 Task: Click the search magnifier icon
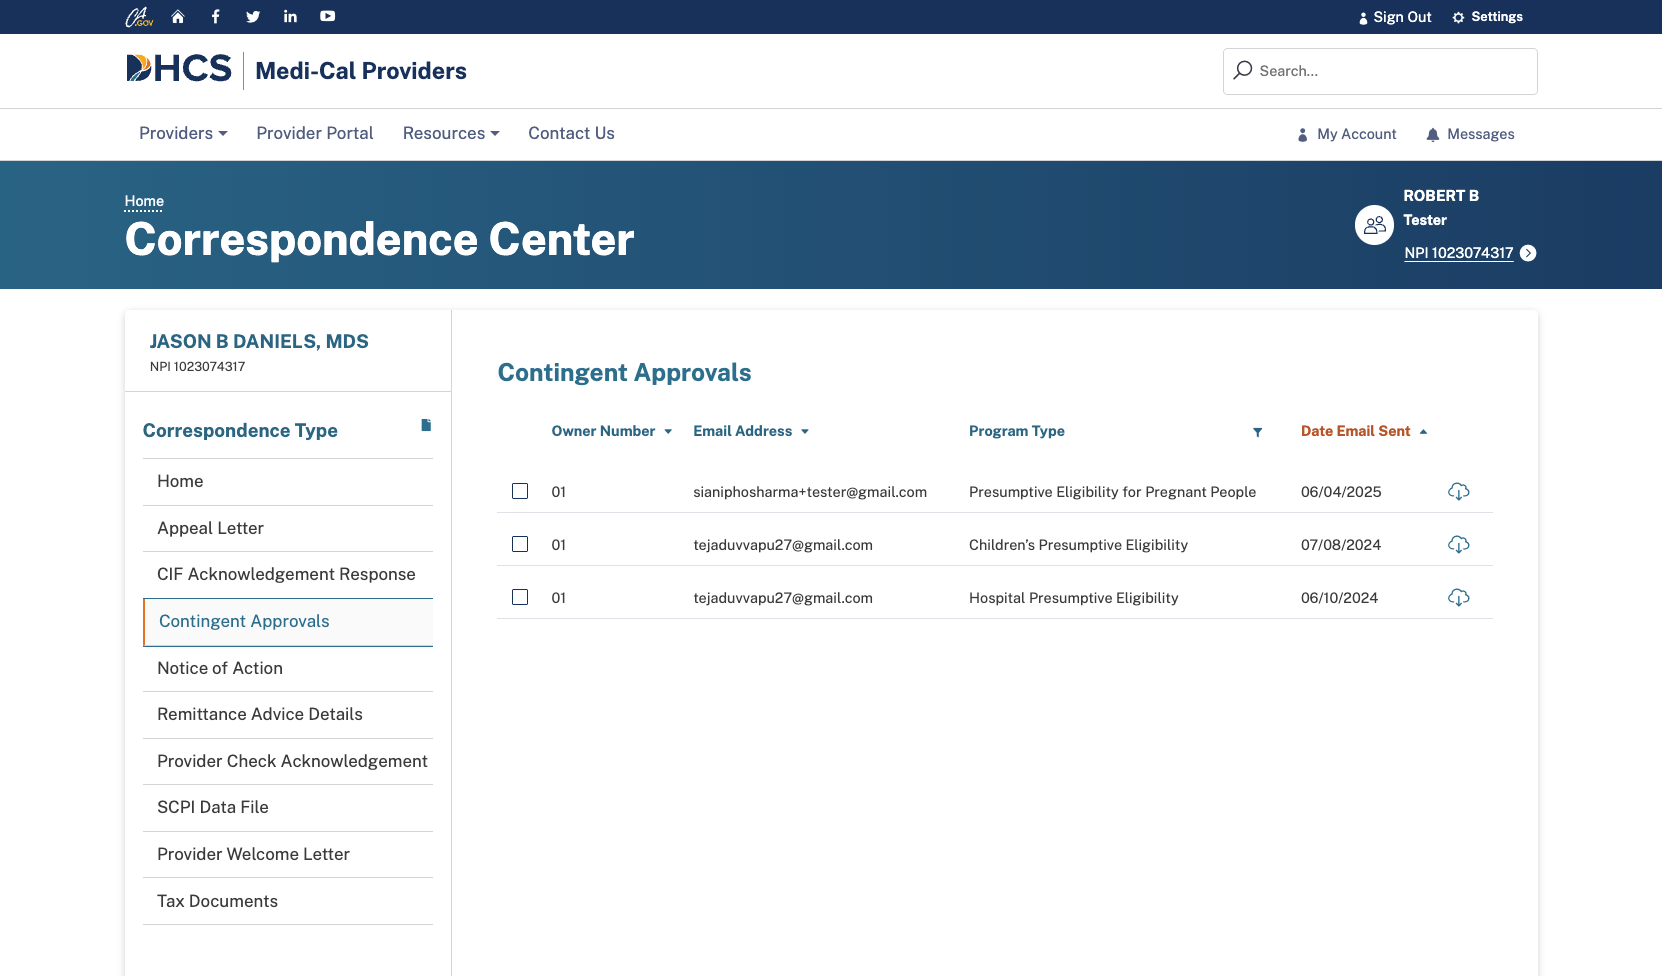pyautogui.click(x=1242, y=70)
